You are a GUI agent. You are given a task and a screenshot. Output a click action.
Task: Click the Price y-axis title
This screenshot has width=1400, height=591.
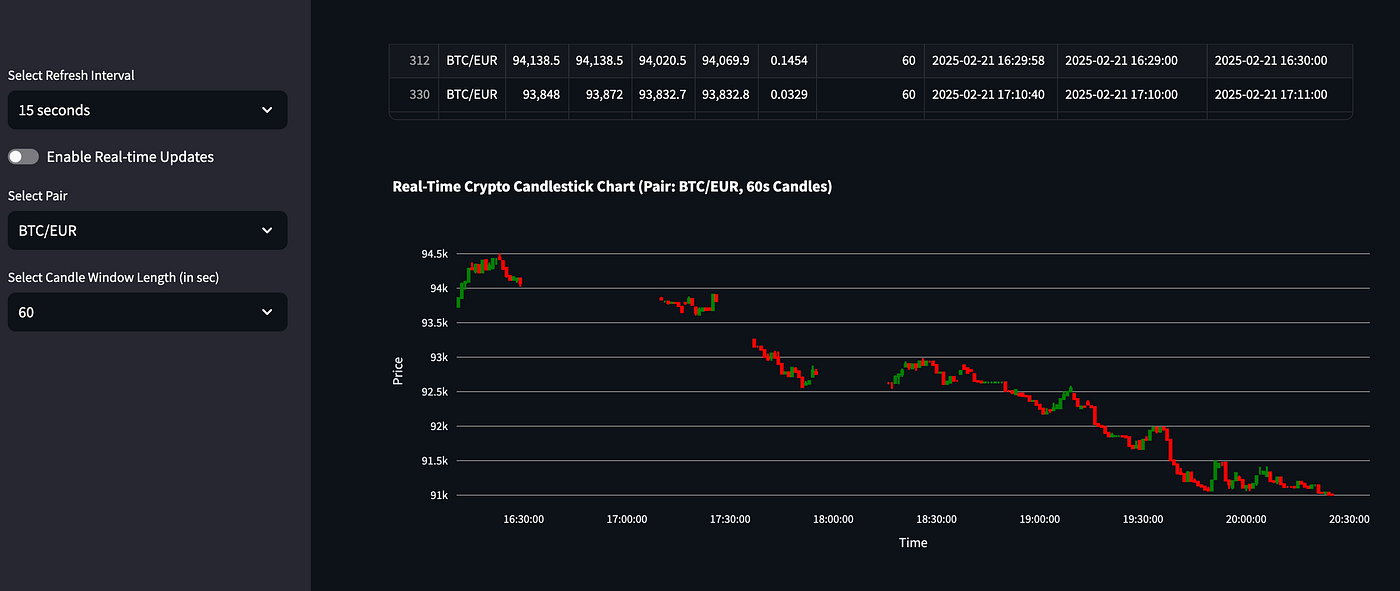[x=398, y=371]
